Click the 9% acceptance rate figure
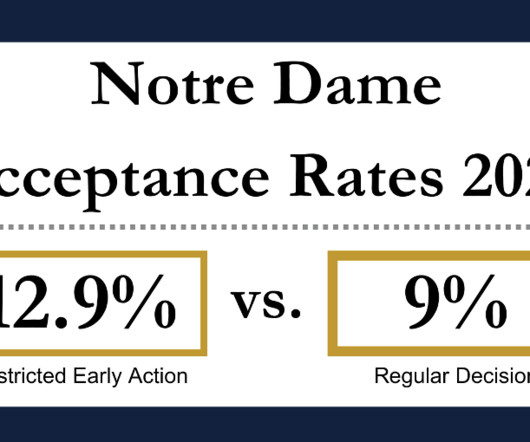Screen dimensions: 530x442 point(455,302)
